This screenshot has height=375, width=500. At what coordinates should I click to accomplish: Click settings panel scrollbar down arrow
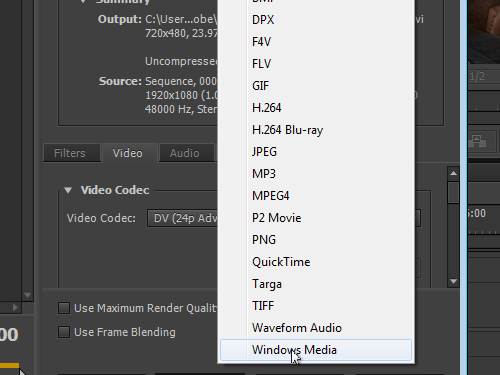pos(453,281)
